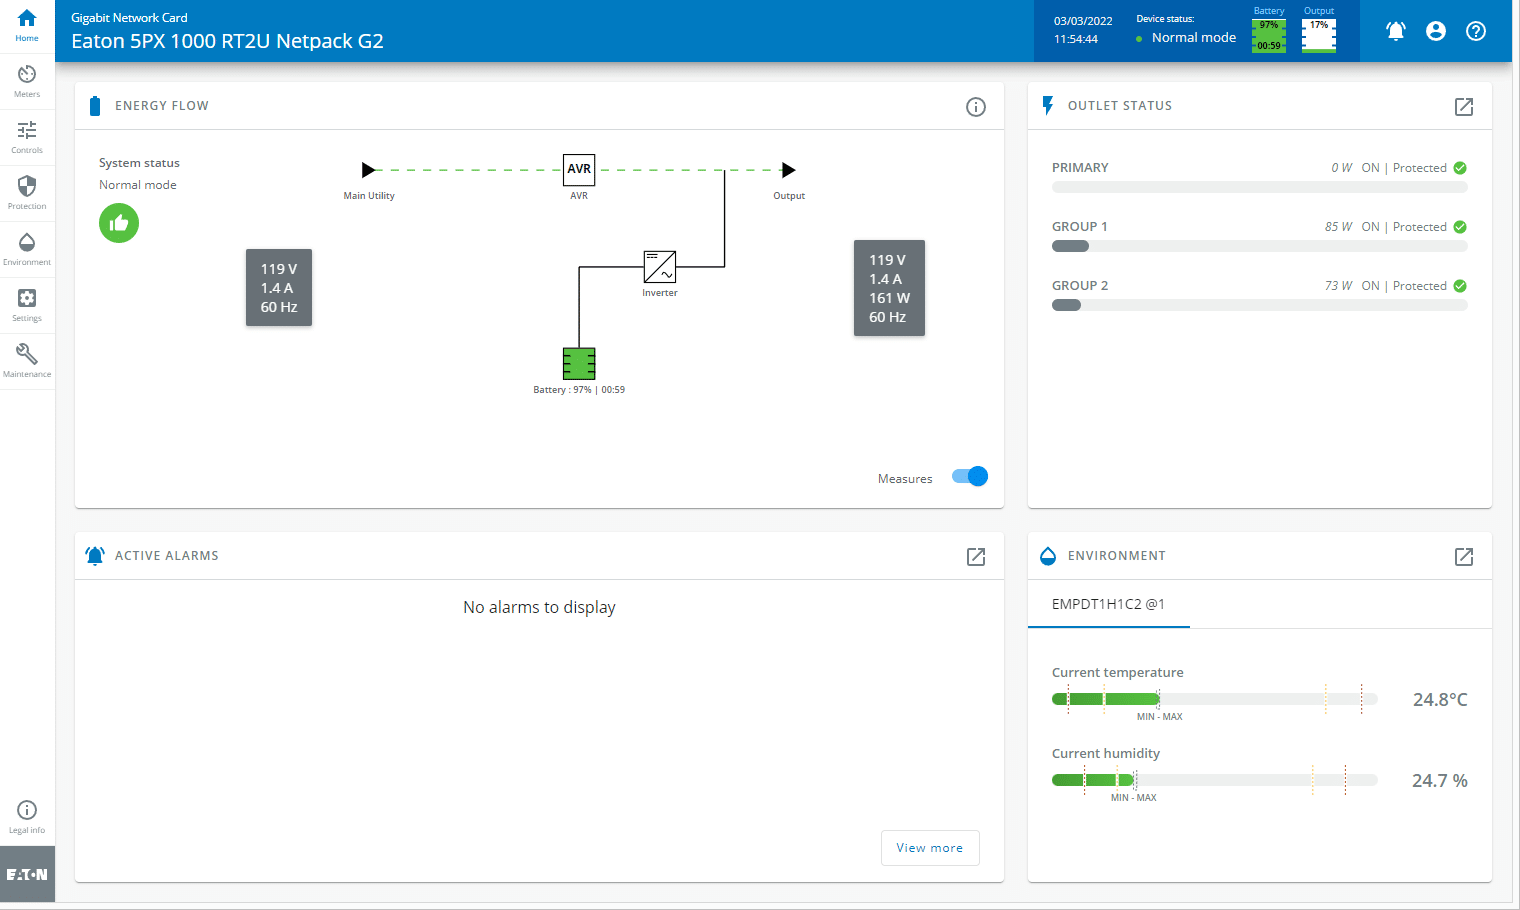Click the AVR block in energy flow
The image size is (1520, 910).
(x=579, y=169)
